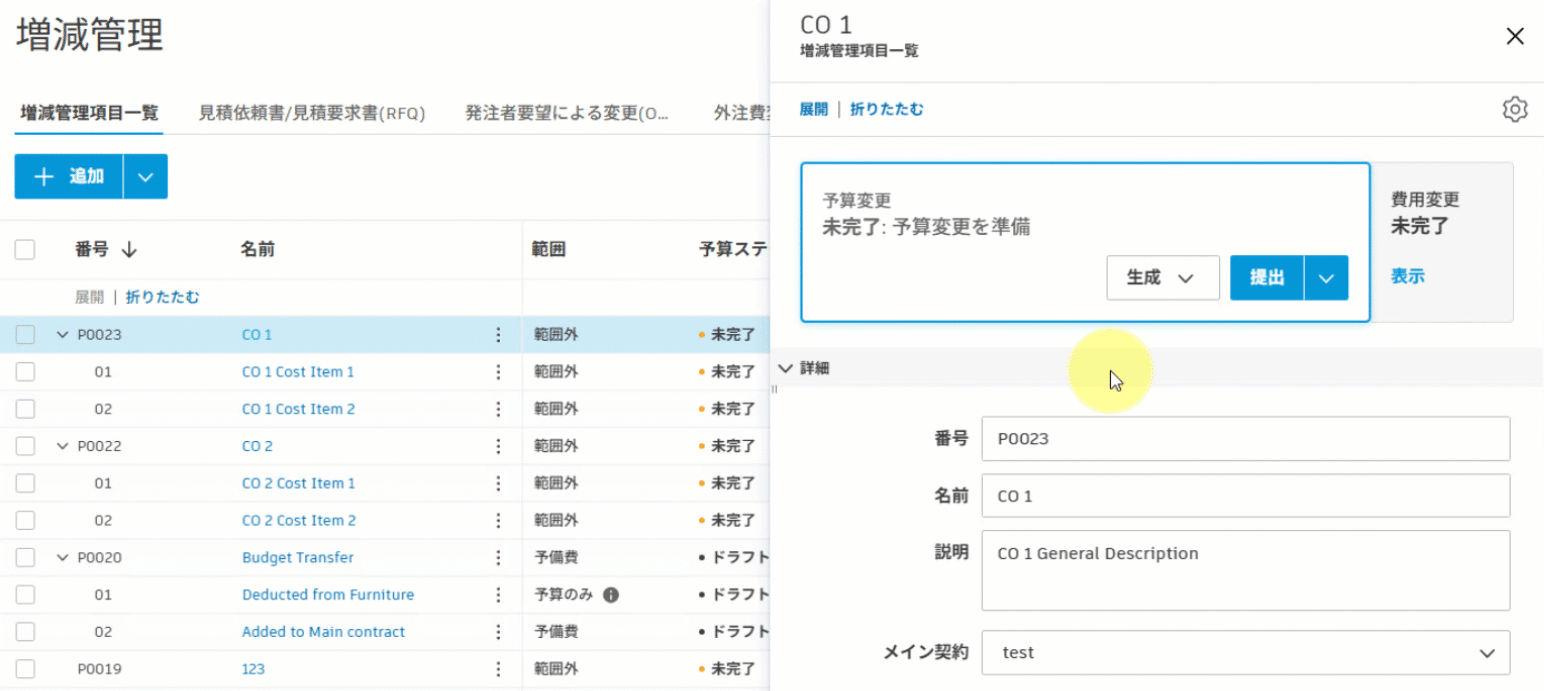The height and width of the screenshot is (691, 1544).
Task: Open the panel settings gear icon
Action: [x=1515, y=108]
